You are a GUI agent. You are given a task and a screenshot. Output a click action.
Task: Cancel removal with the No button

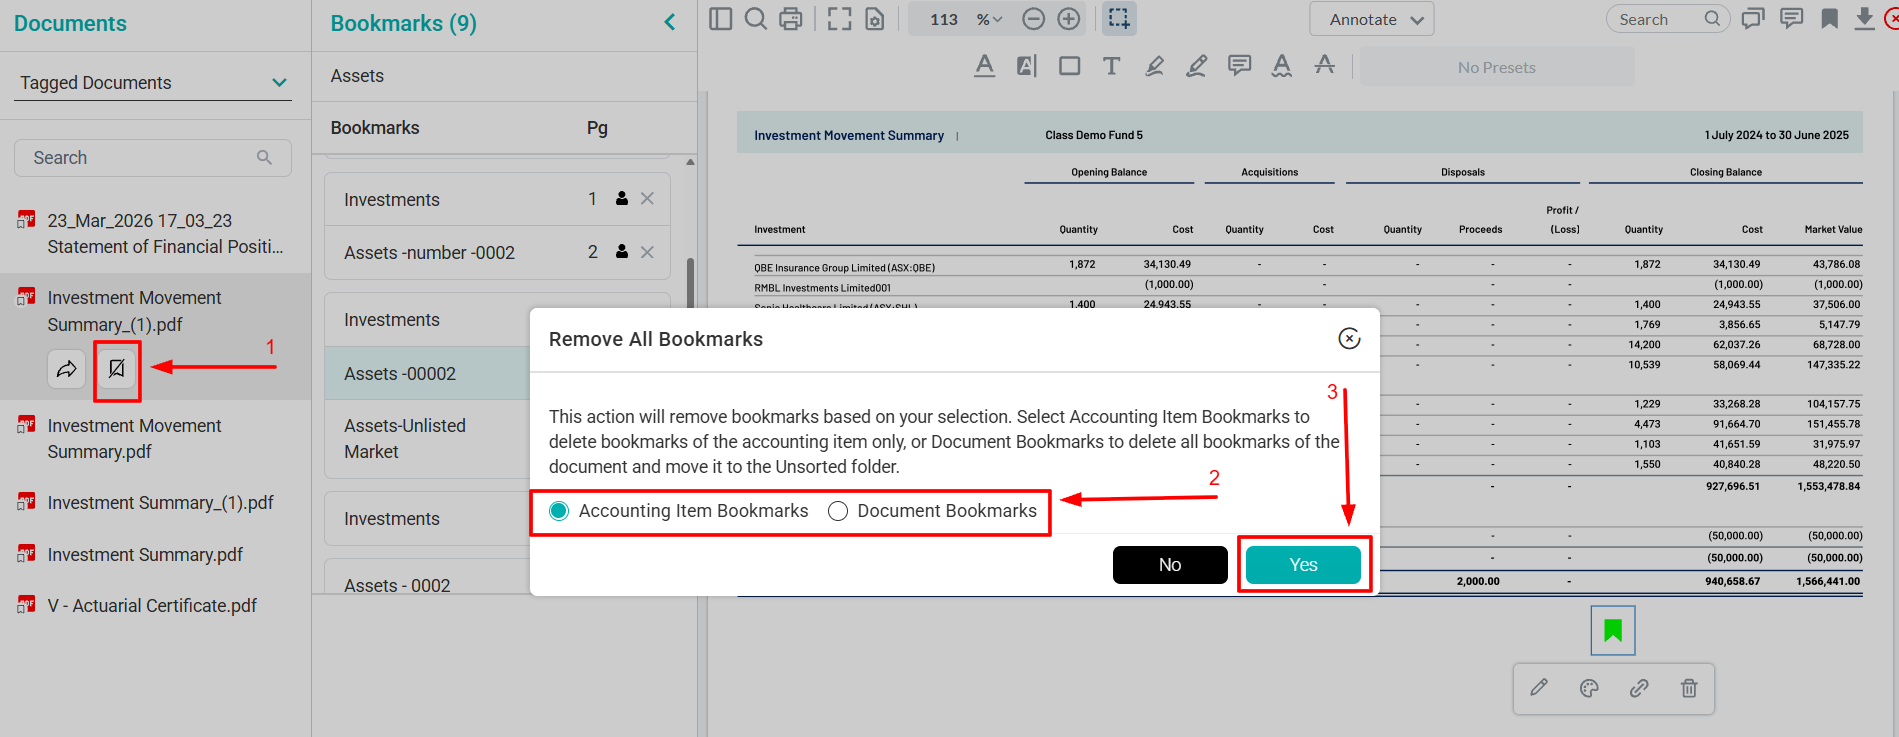(1170, 565)
